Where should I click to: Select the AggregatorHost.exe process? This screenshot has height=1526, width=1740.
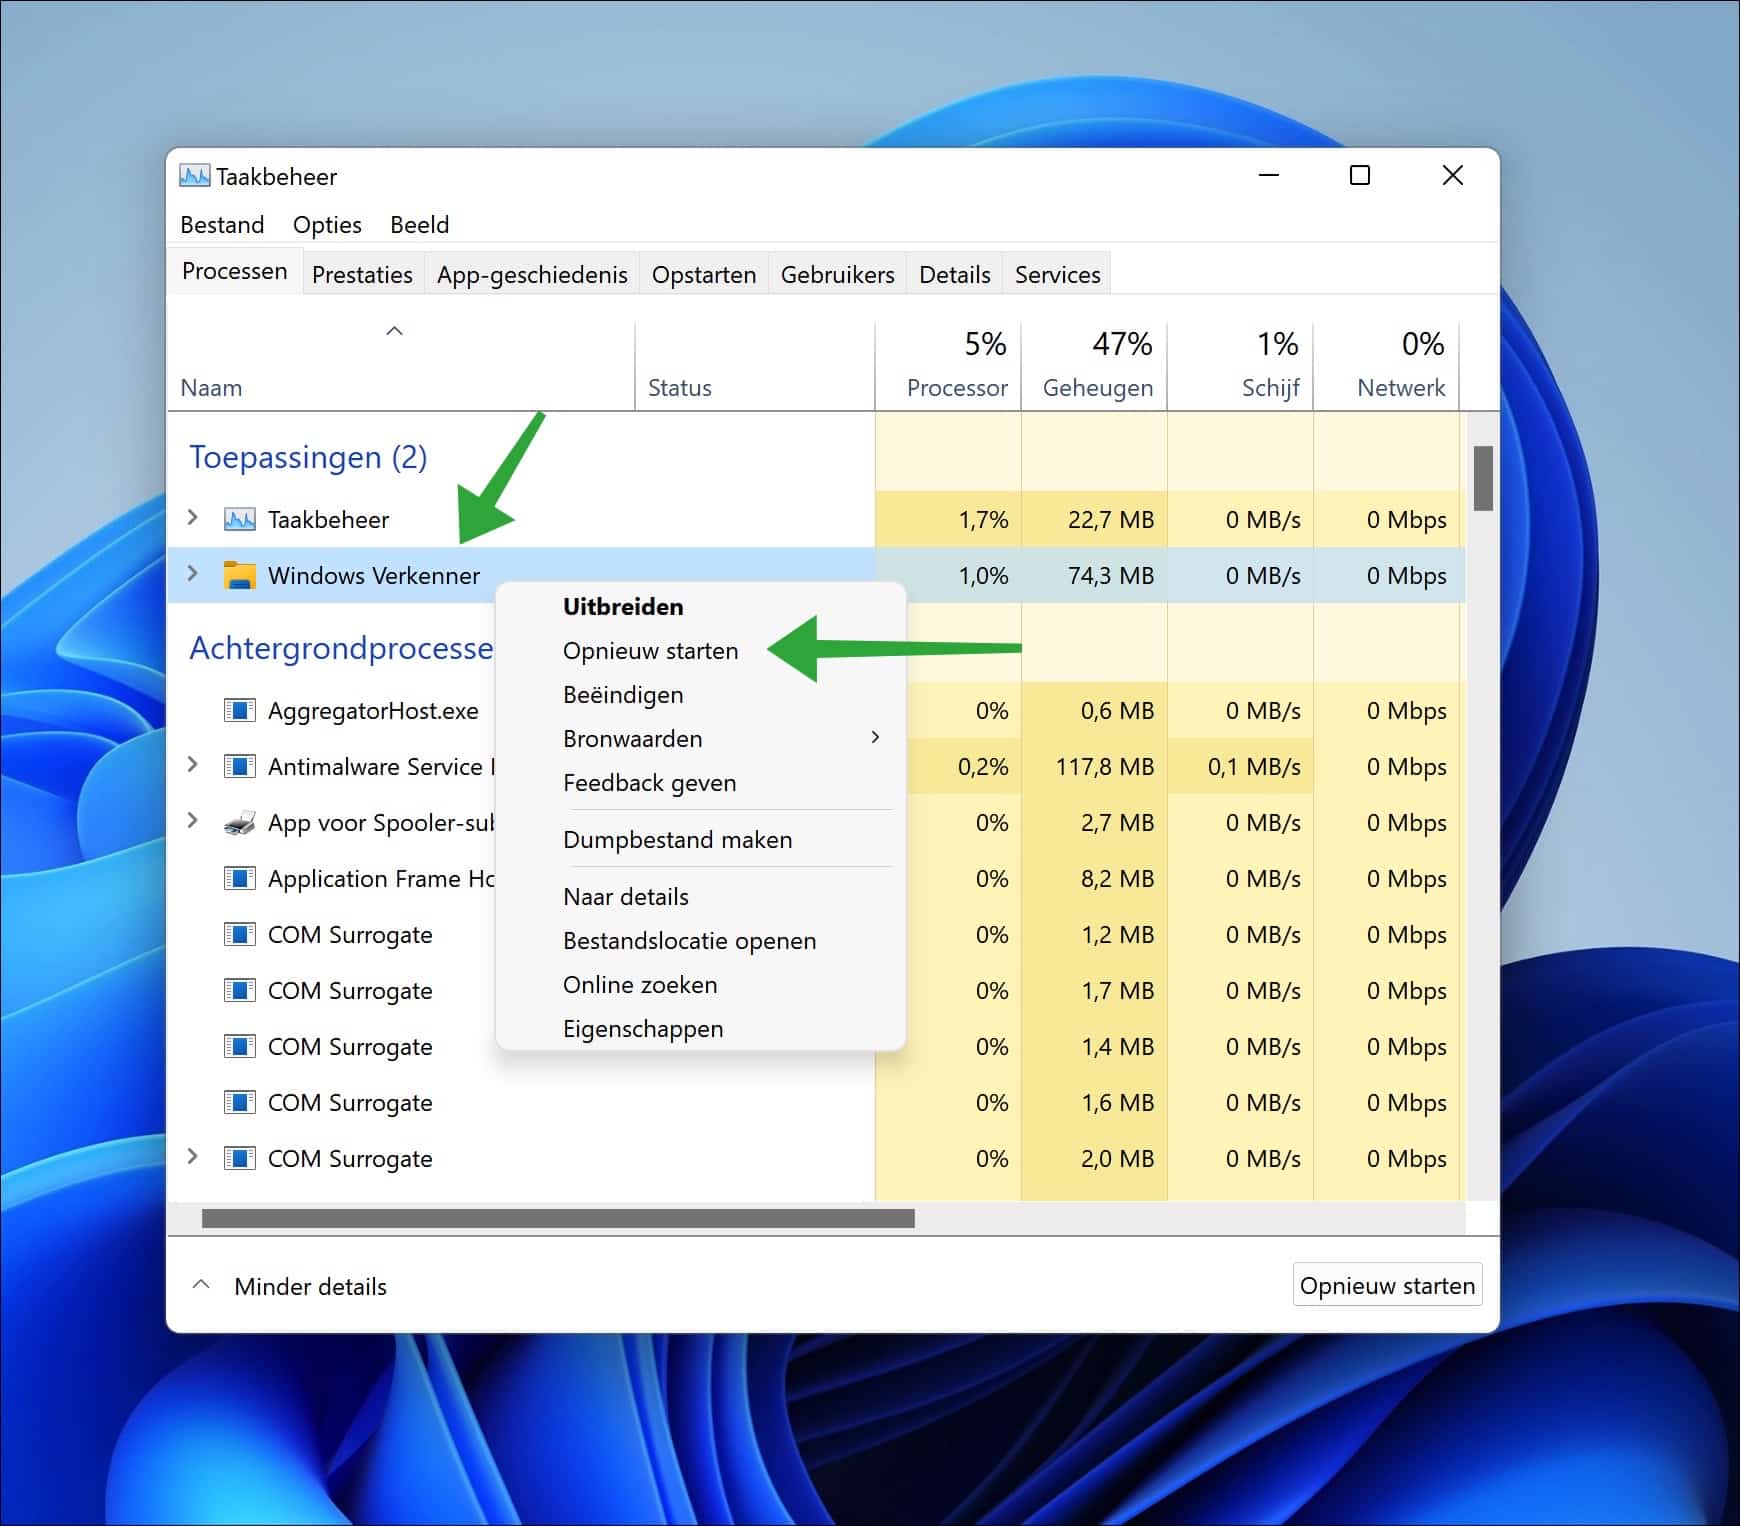click(x=373, y=711)
